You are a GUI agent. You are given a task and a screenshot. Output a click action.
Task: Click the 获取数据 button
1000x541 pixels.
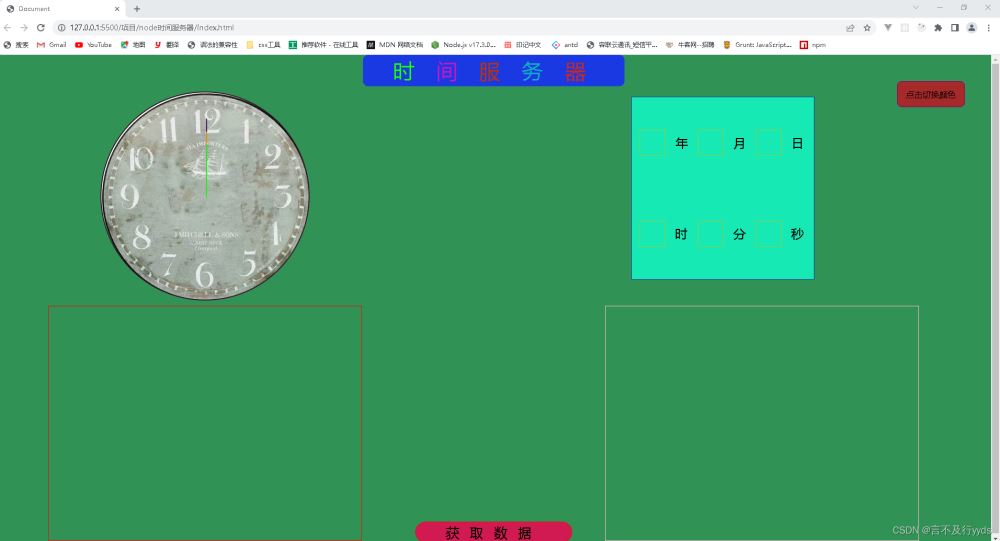tap(493, 531)
